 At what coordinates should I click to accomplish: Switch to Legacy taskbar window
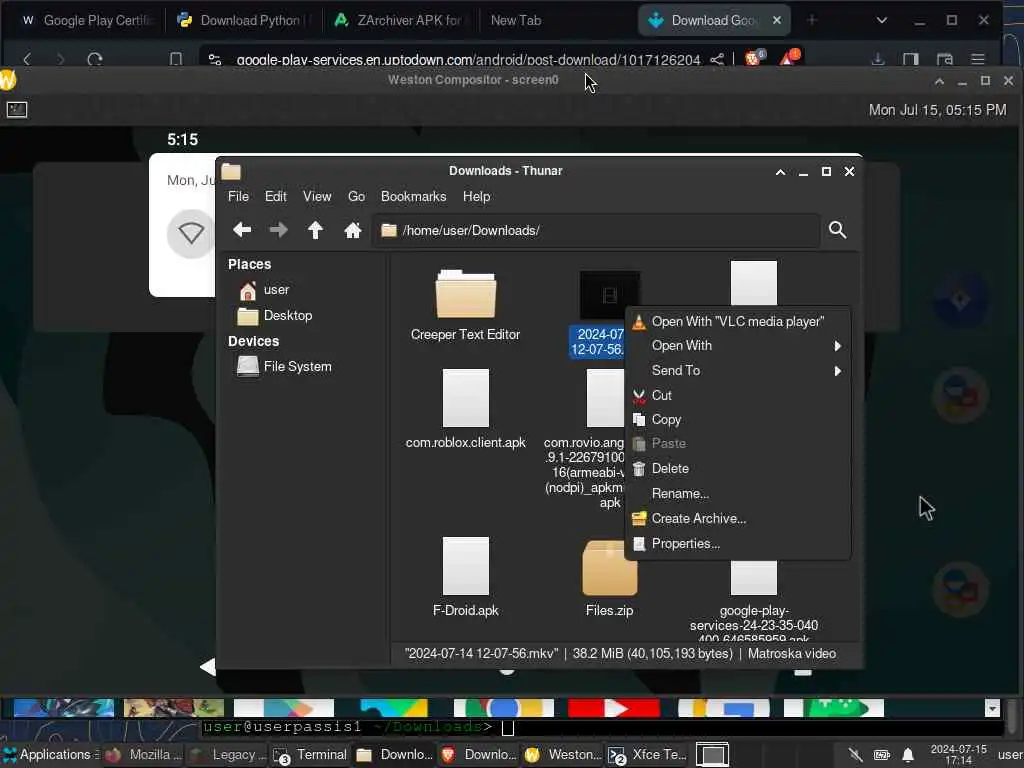pos(227,754)
